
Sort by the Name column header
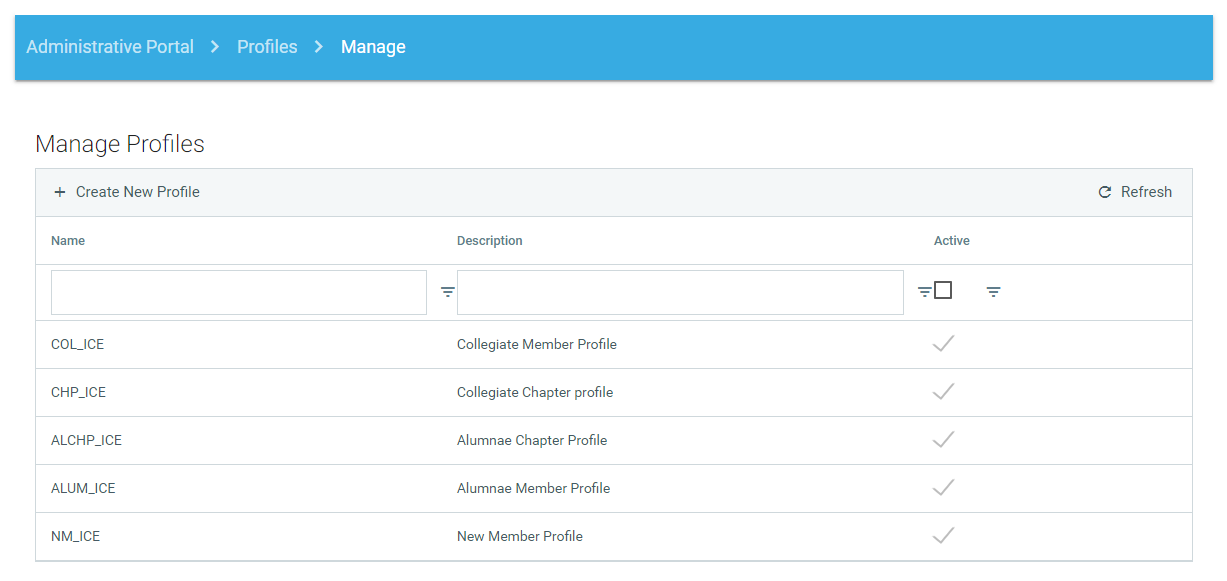tap(68, 241)
